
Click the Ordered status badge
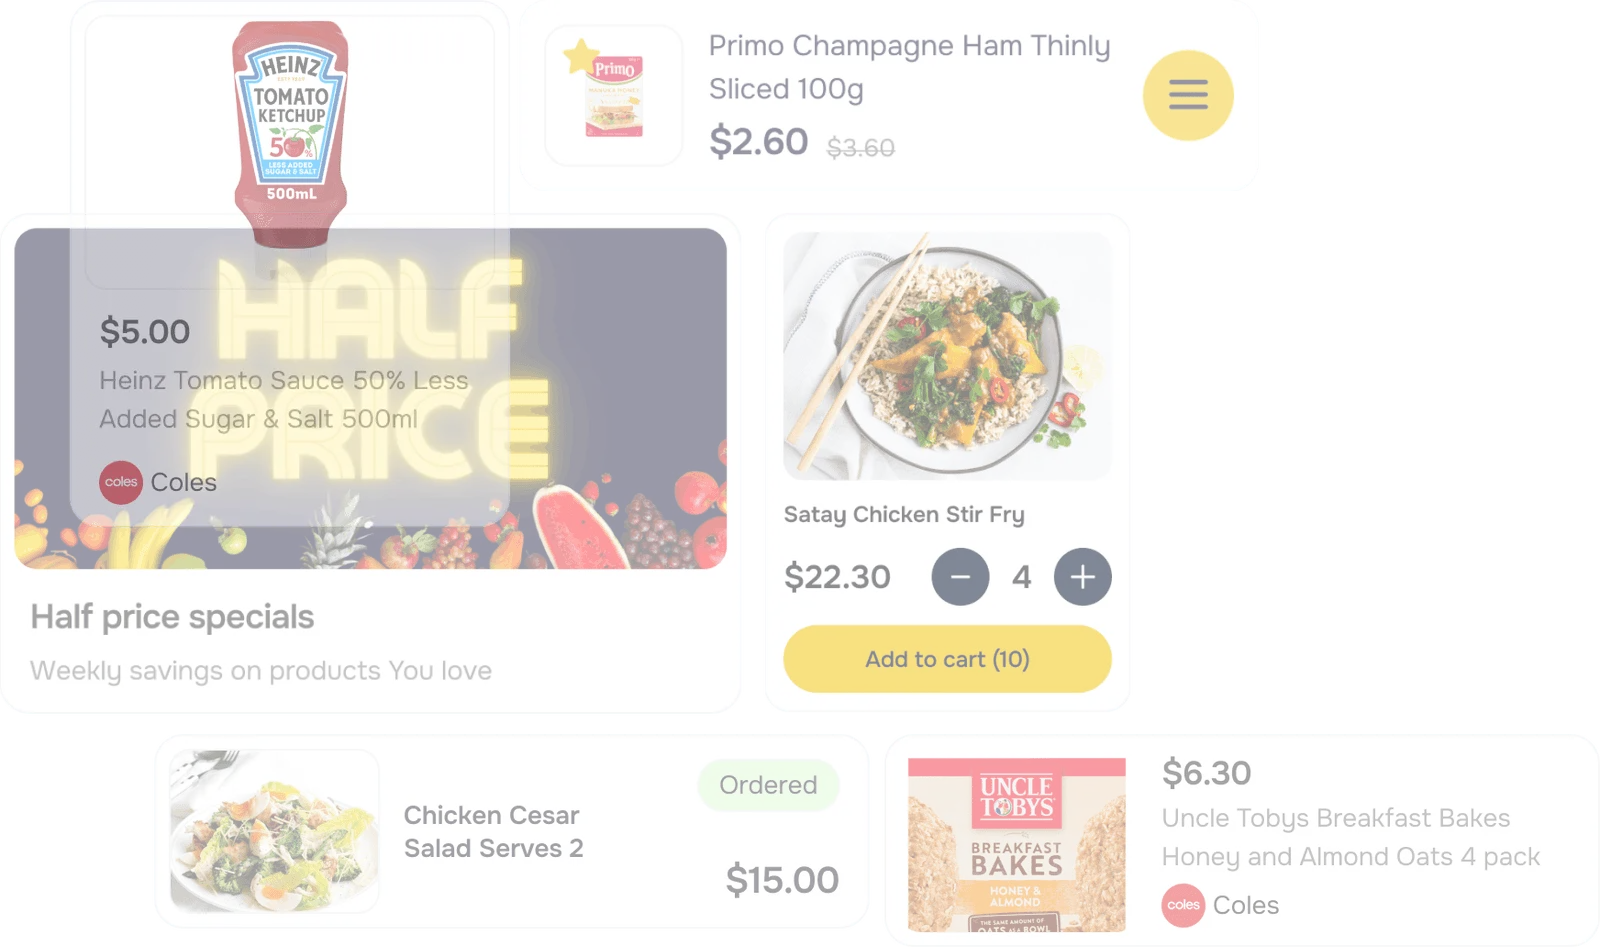(768, 785)
